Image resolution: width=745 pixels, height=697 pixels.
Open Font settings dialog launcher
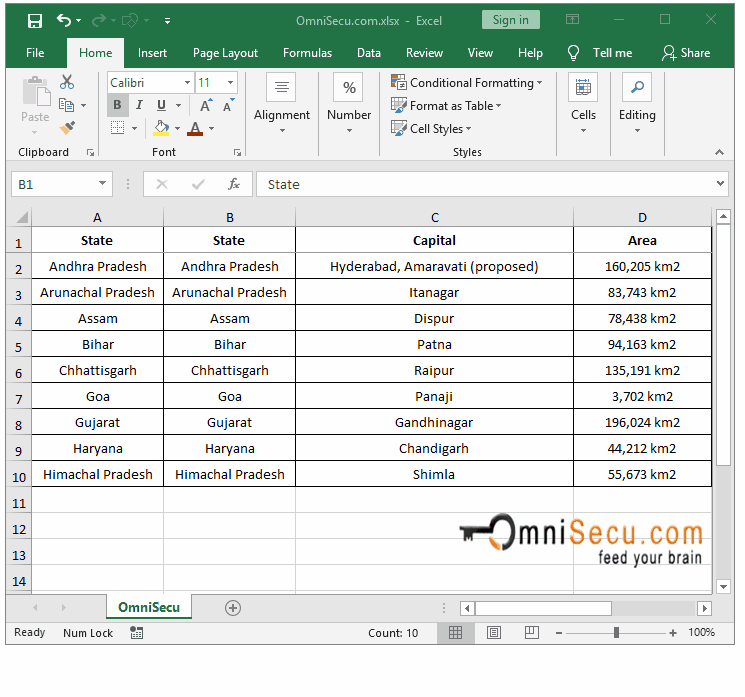pyautogui.click(x=237, y=153)
